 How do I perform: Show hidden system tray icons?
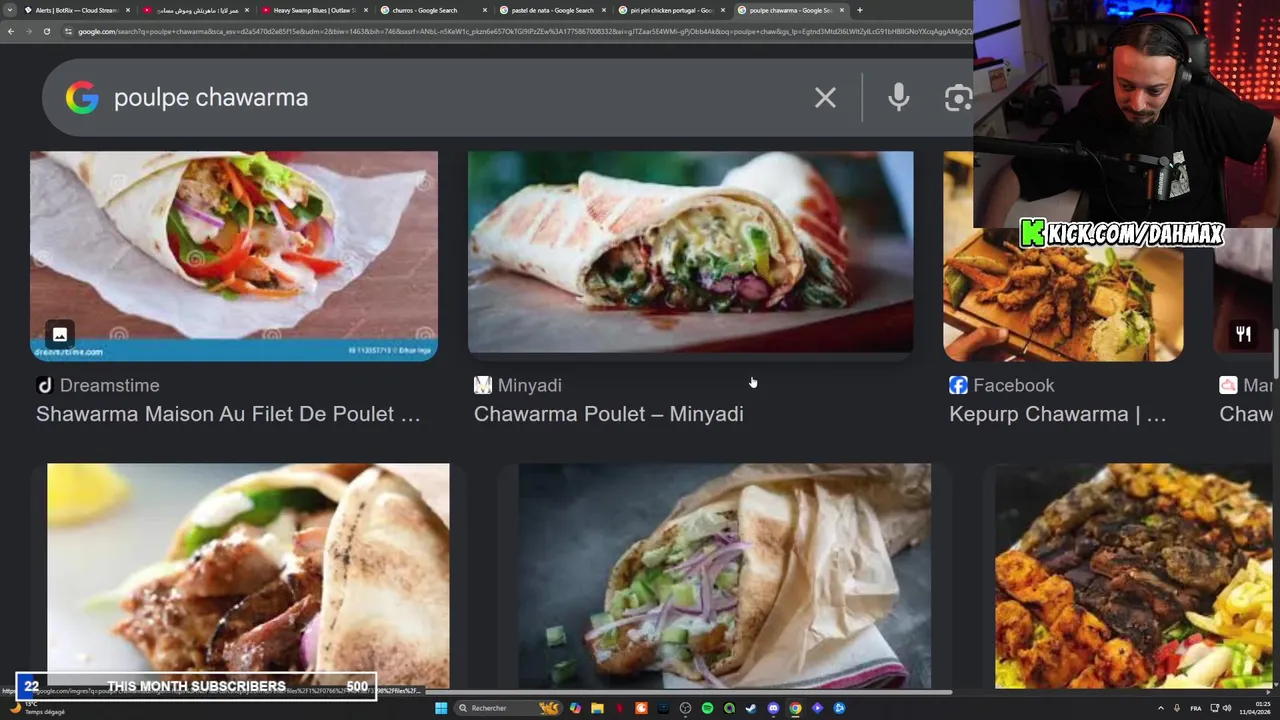(x=1160, y=708)
